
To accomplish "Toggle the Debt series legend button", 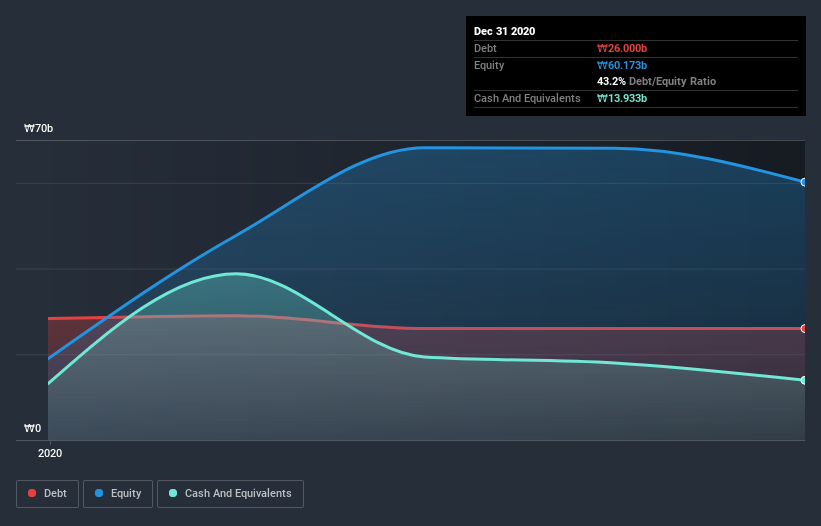I will 47,494.
